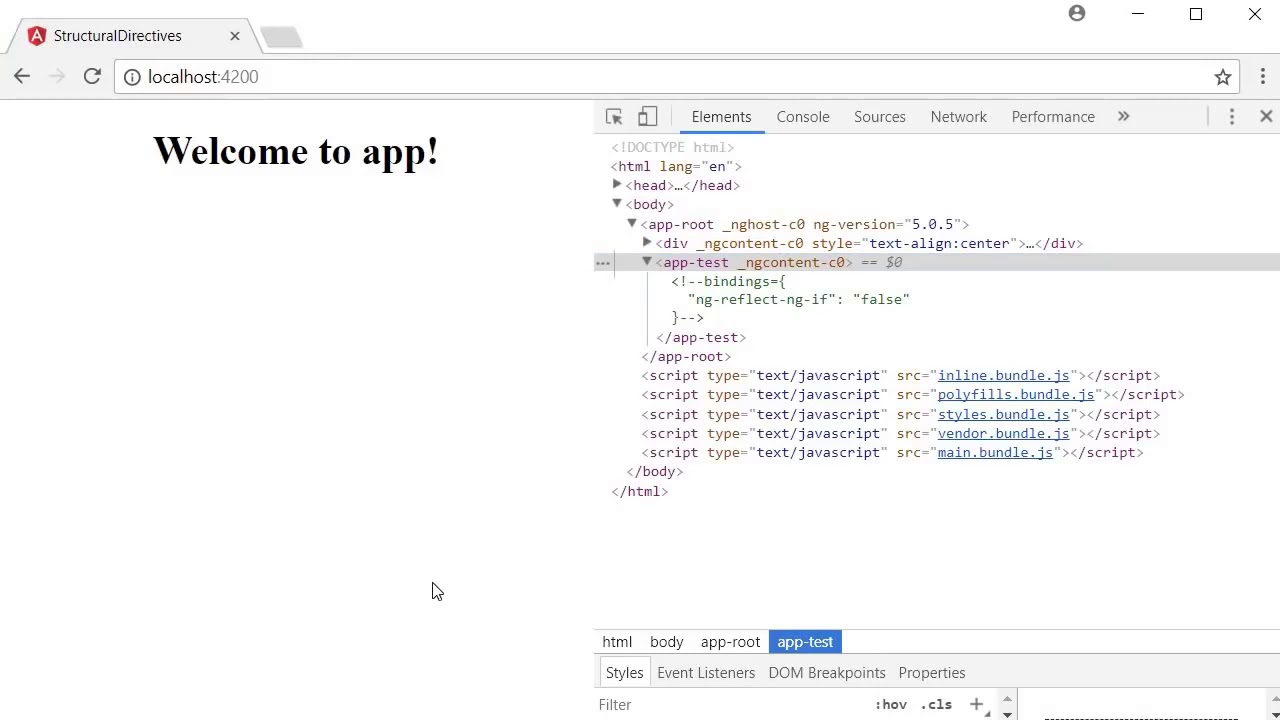Open the Sources tab

click(880, 117)
